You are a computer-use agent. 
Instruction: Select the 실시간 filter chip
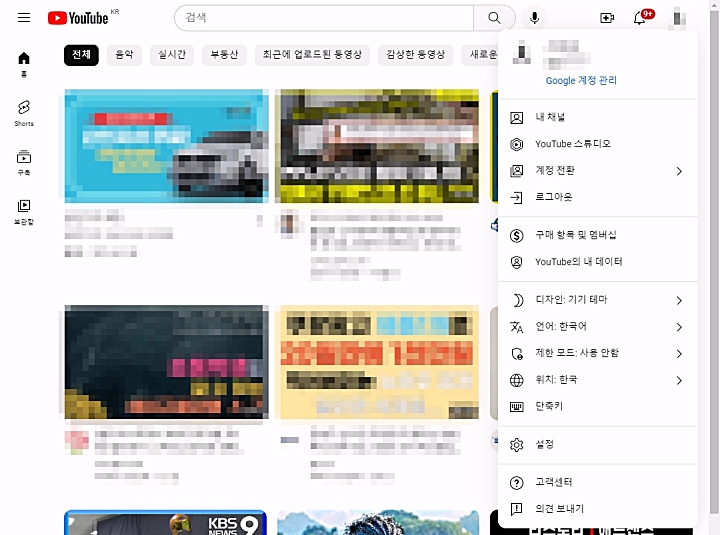(172, 55)
